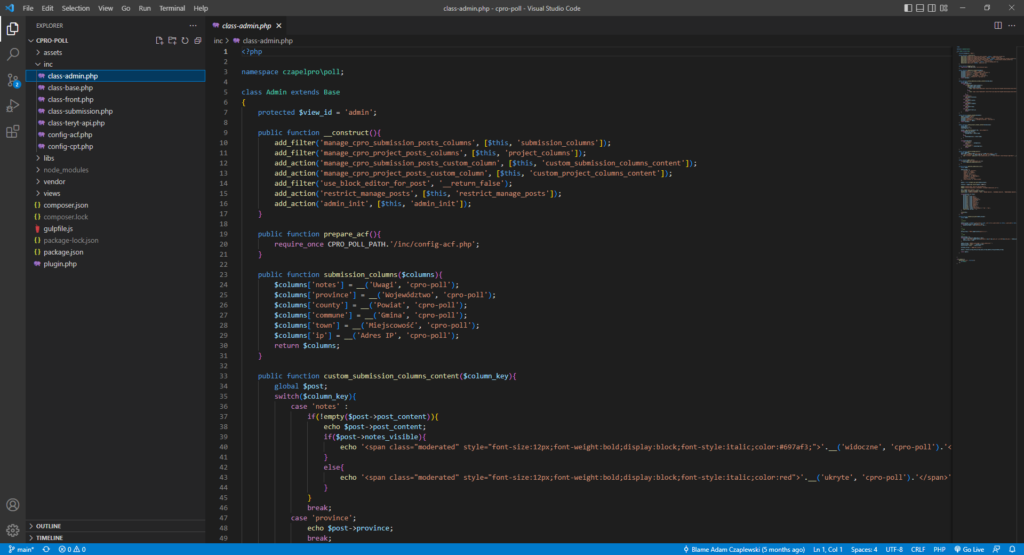The width and height of the screenshot is (1024, 555).
Task: Open Run menu
Action: click(144, 8)
